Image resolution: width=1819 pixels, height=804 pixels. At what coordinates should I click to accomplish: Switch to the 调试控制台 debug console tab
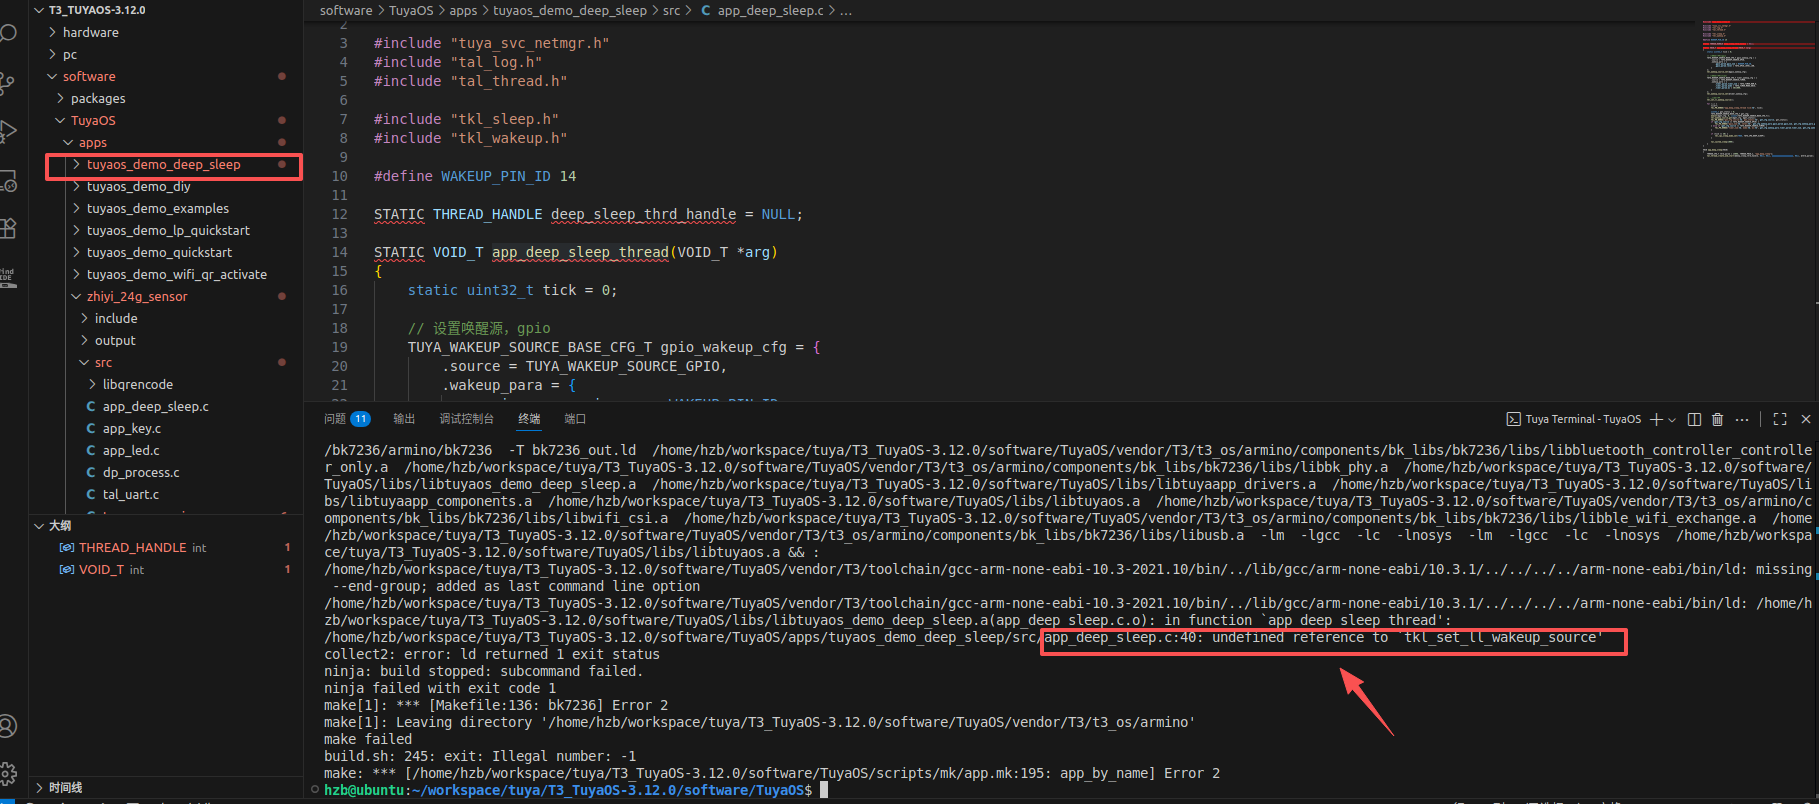click(x=466, y=419)
